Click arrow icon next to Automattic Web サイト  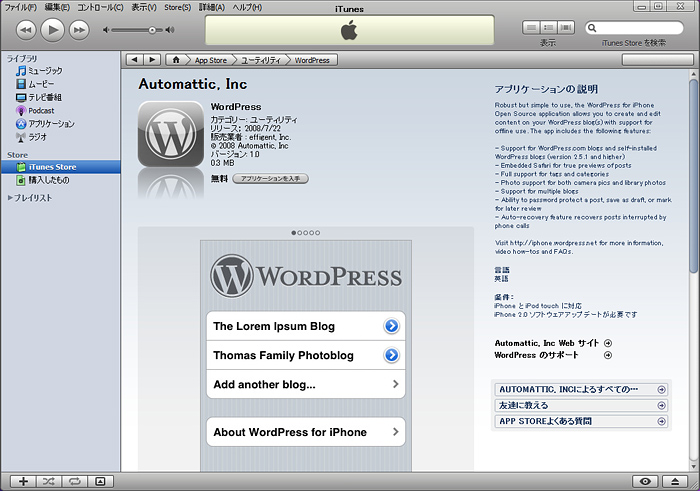pos(608,343)
